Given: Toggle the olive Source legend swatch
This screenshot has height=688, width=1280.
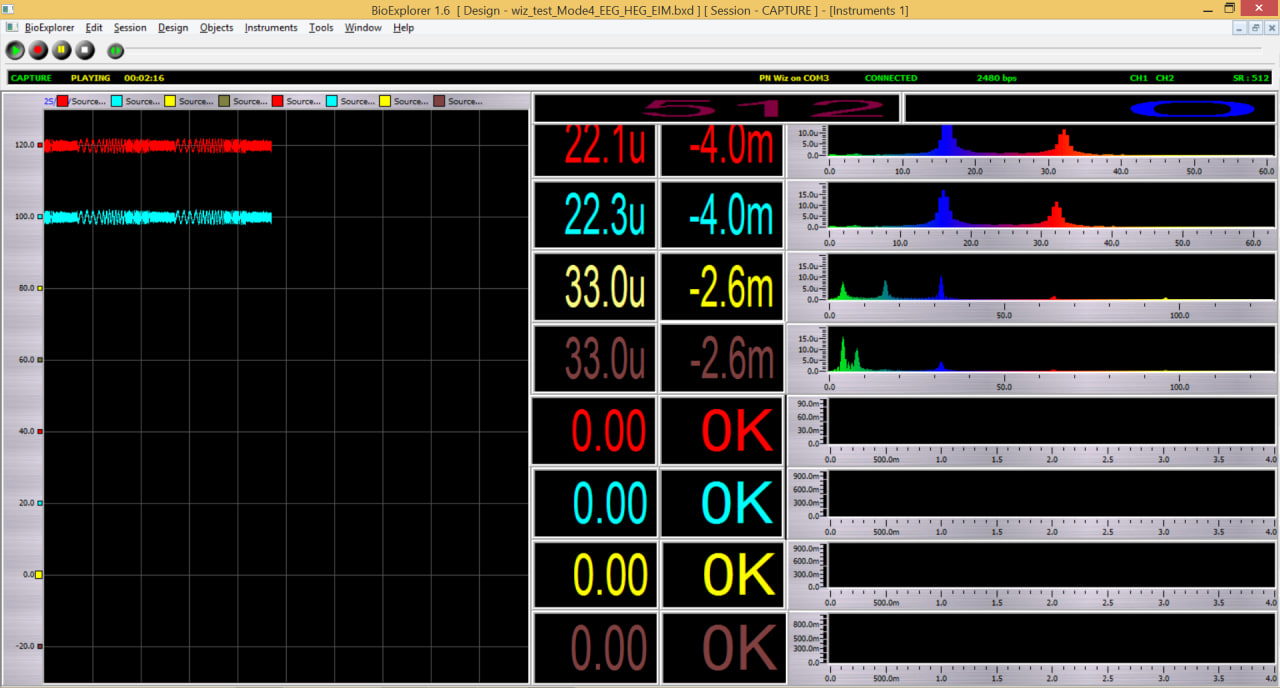Looking at the screenshot, I should point(225,102).
